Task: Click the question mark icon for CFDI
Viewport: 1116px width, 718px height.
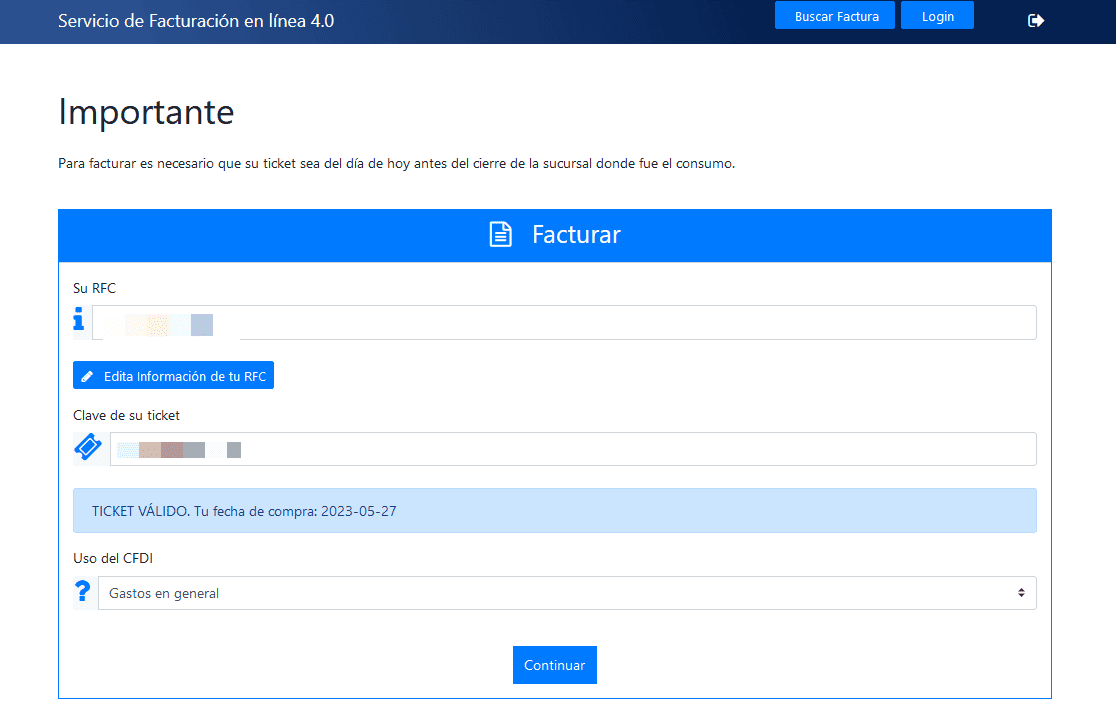Action: coord(82,592)
